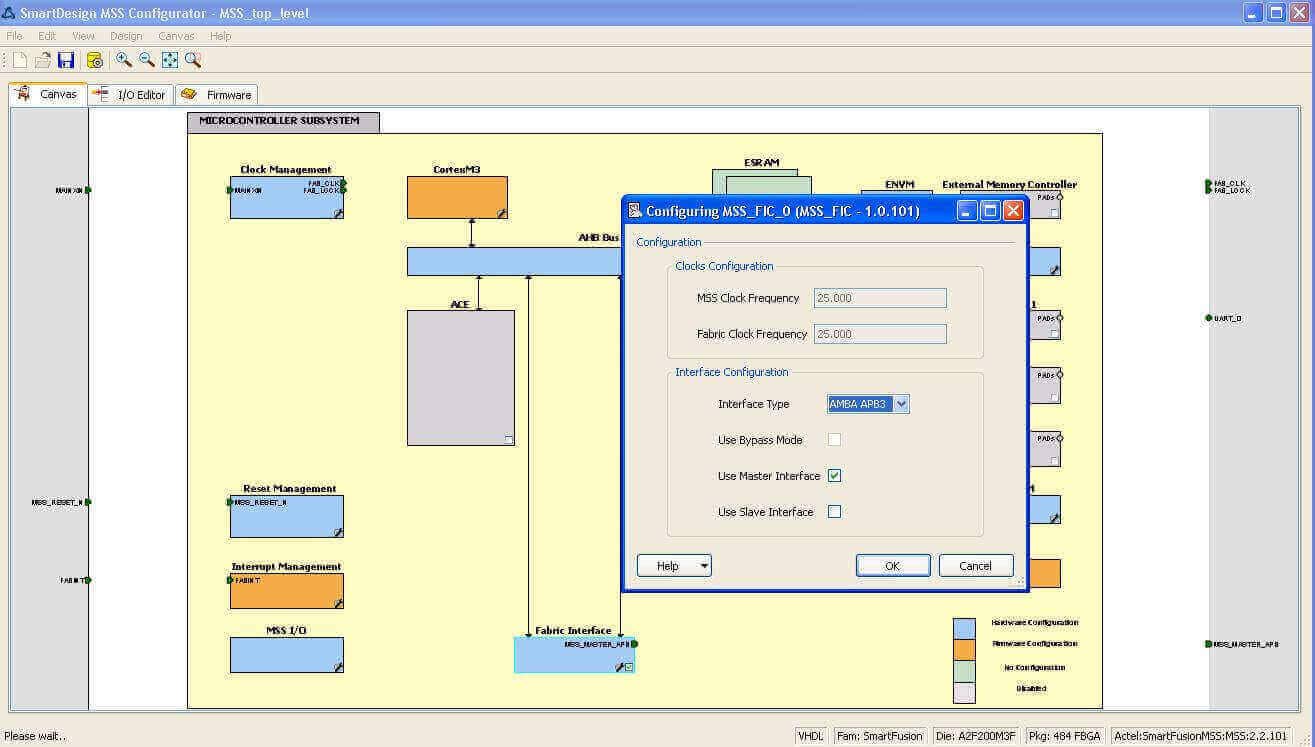Image resolution: width=1315 pixels, height=747 pixels.
Task: Click the zoom region magnifier icon
Action: (x=193, y=60)
